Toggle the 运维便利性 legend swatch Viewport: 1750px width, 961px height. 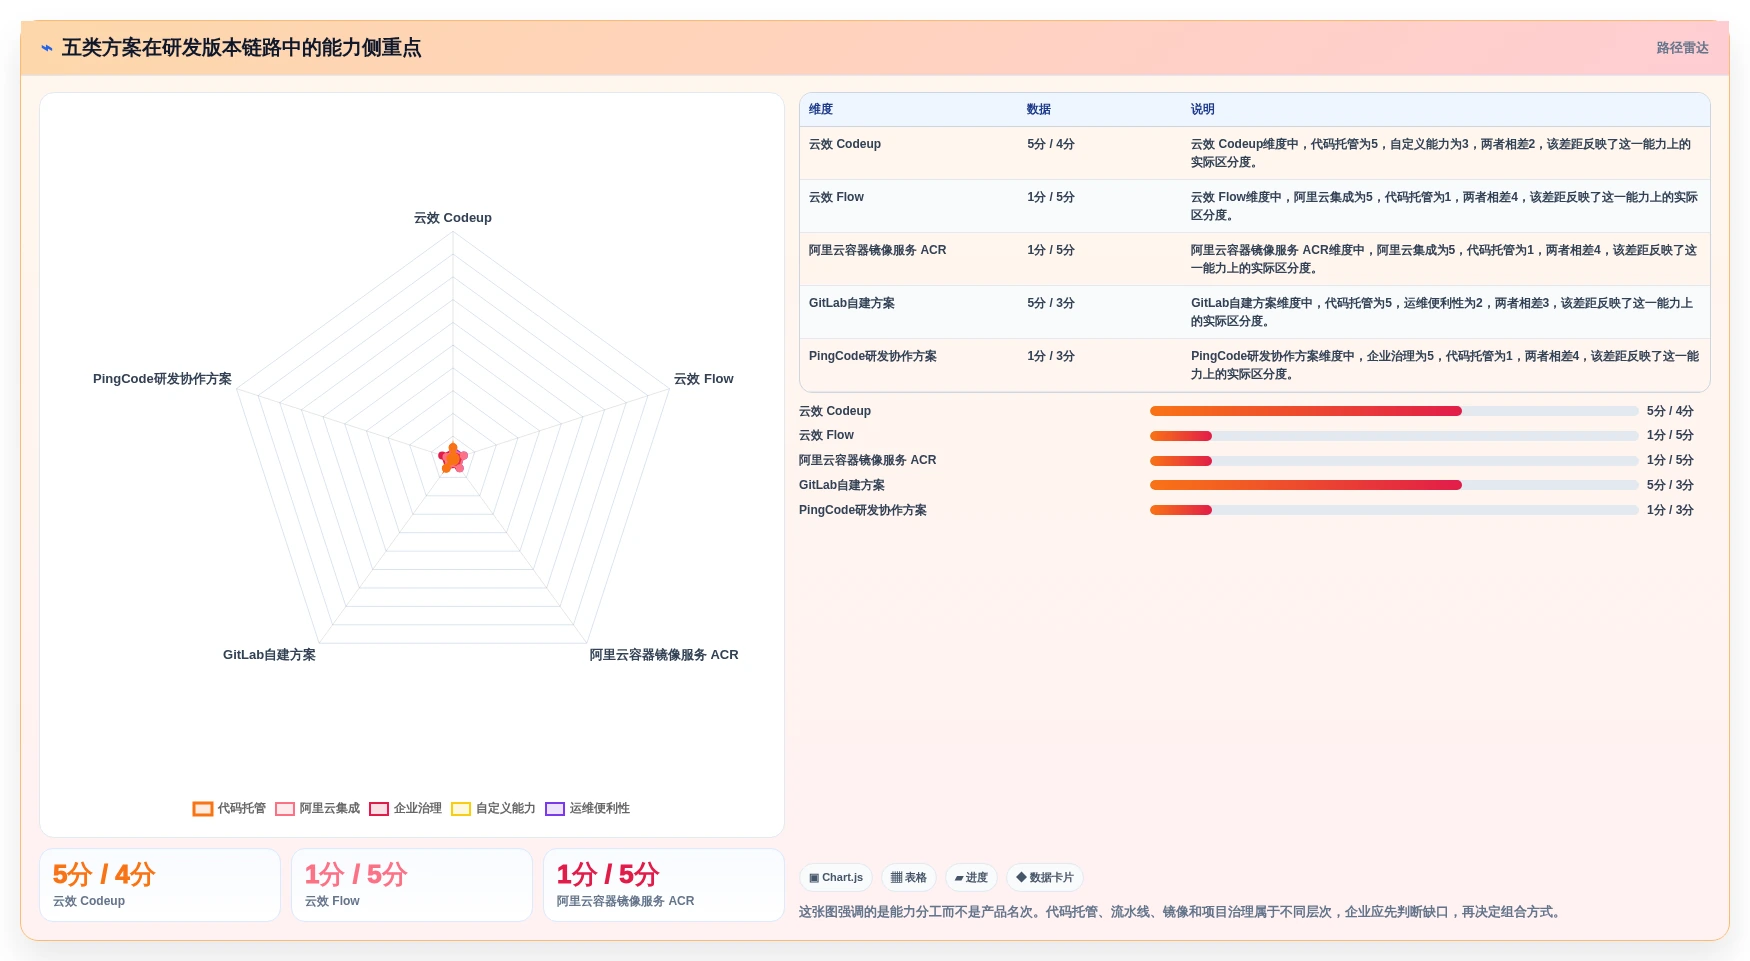pyautogui.click(x=555, y=809)
